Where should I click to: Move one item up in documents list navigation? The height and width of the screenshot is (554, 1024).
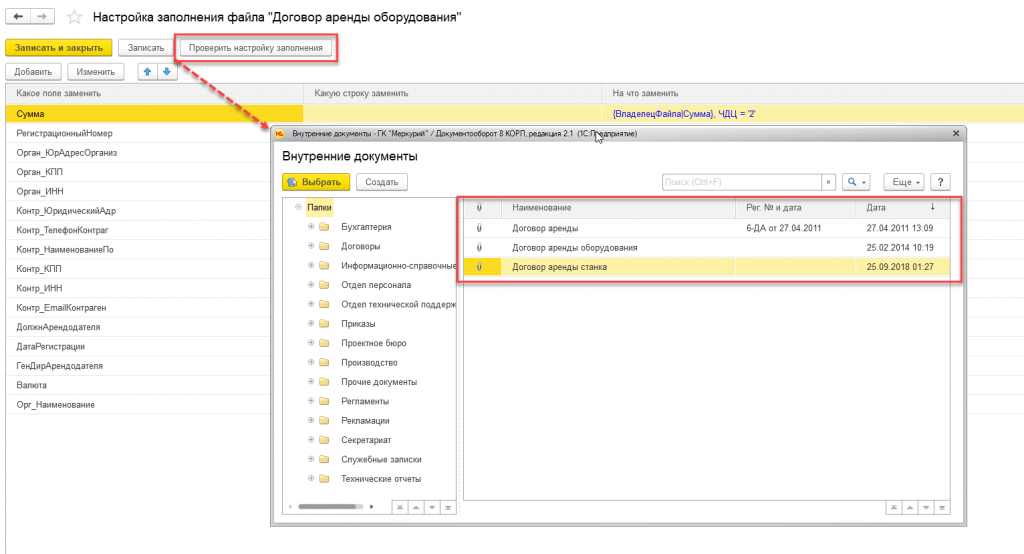click(910, 508)
